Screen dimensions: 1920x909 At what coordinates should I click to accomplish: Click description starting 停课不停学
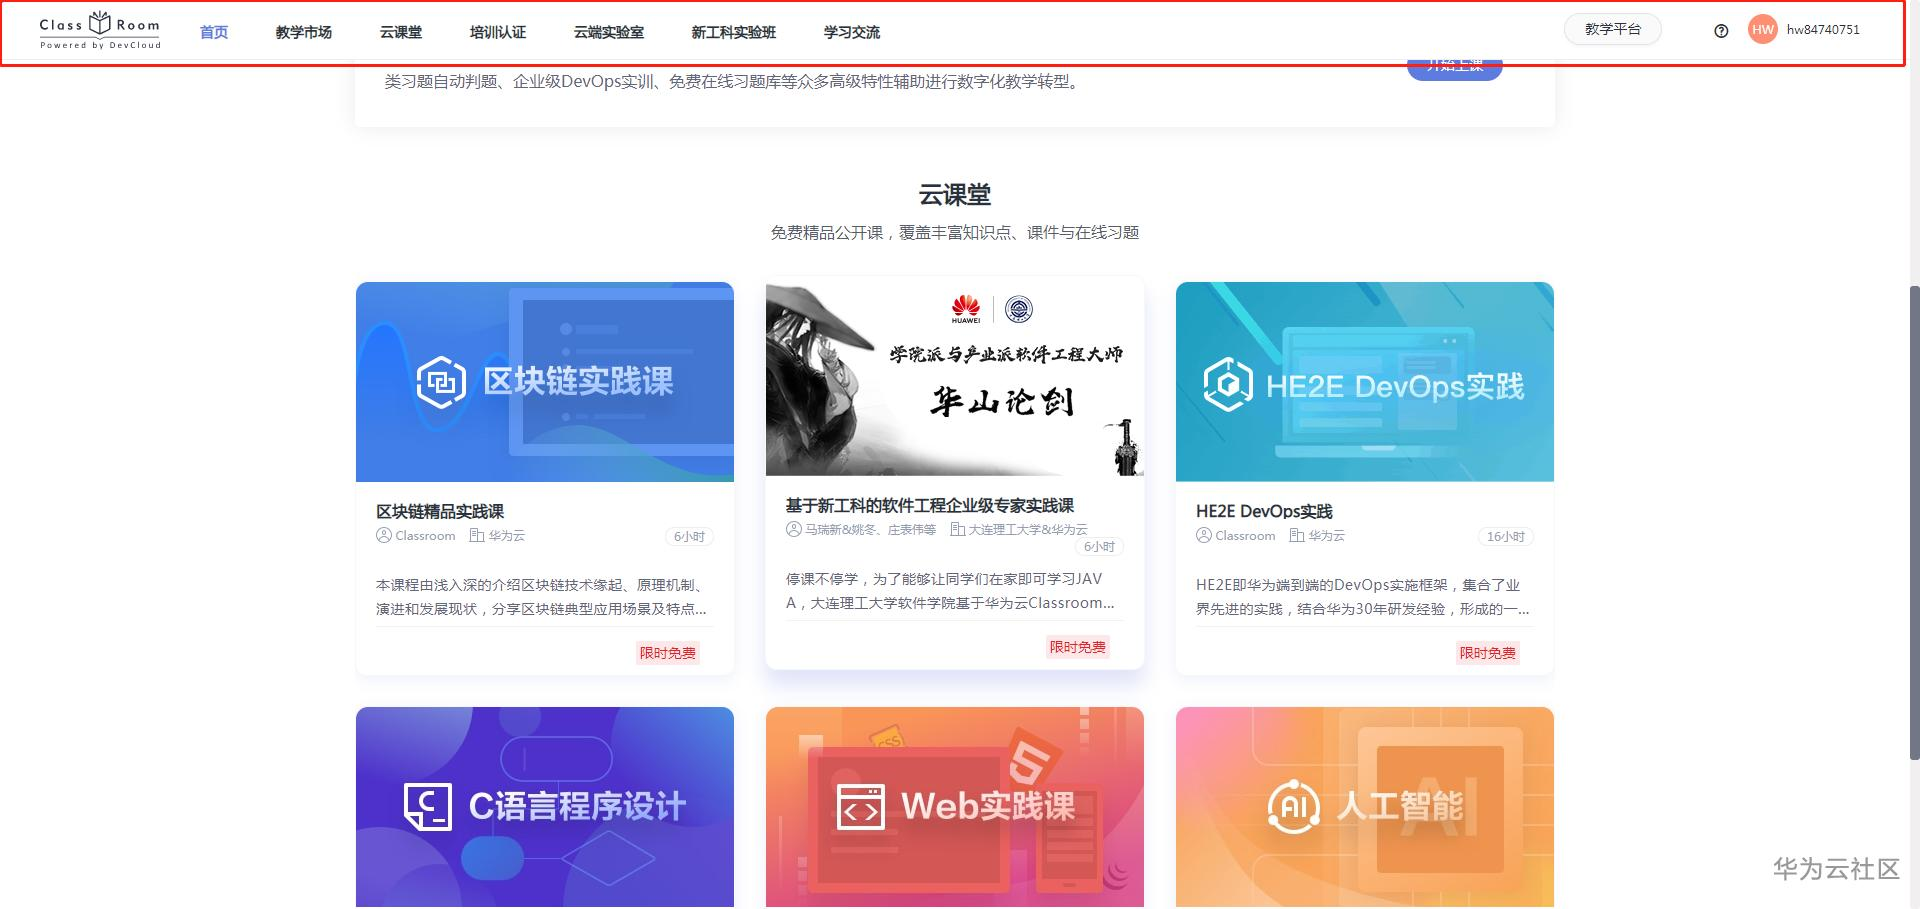click(x=950, y=591)
